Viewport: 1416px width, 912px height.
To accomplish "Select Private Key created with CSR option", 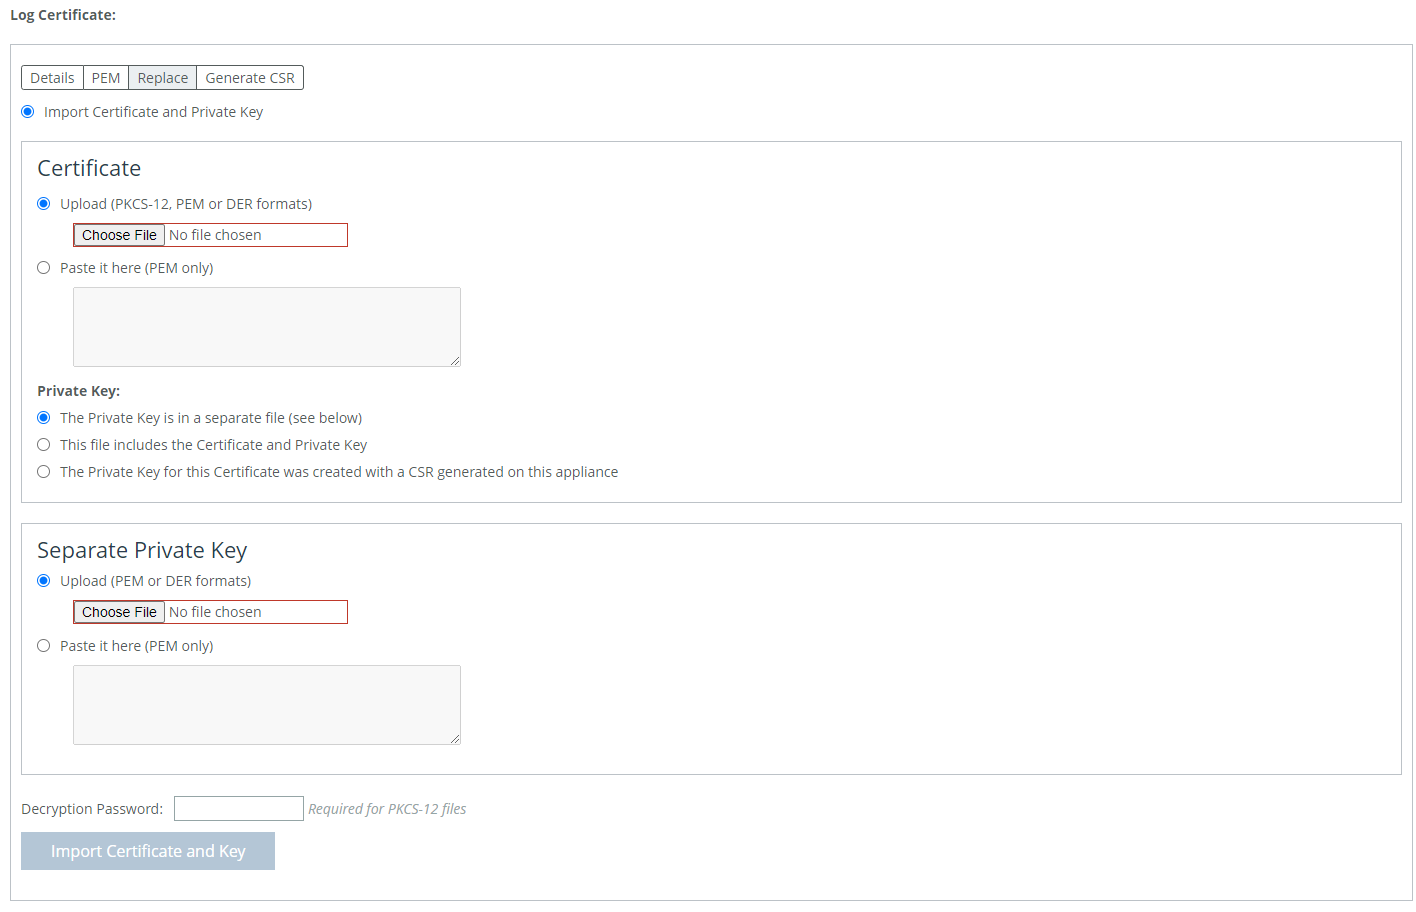I will coord(44,472).
